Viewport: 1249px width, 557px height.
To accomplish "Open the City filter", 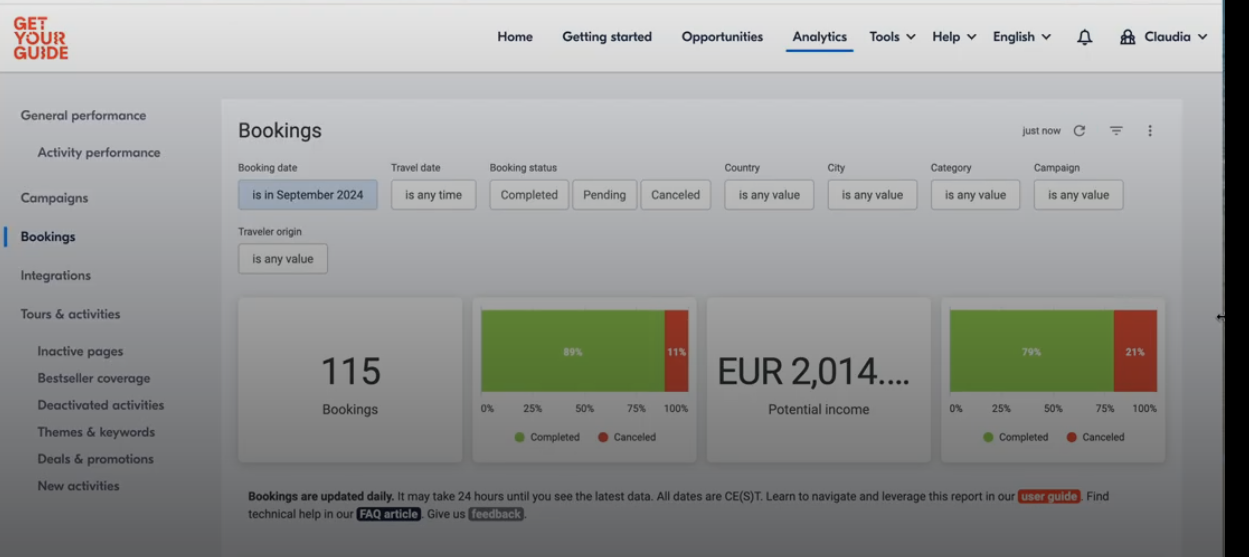I will pos(872,195).
